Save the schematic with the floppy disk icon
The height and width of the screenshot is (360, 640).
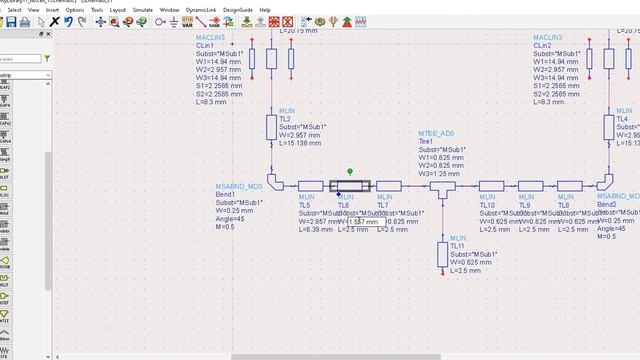[x=11, y=22]
